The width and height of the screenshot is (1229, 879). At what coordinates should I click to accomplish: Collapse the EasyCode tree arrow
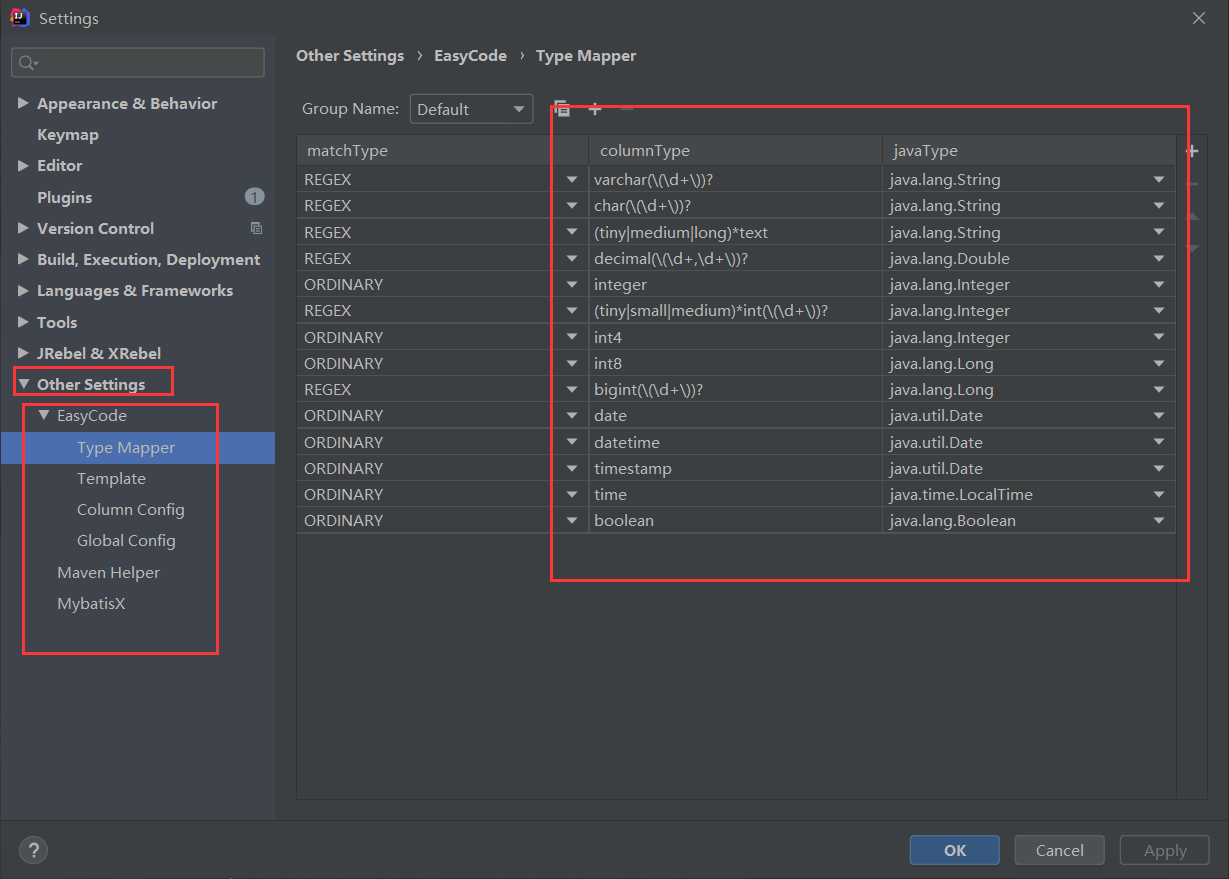click(x=43, y=415)
